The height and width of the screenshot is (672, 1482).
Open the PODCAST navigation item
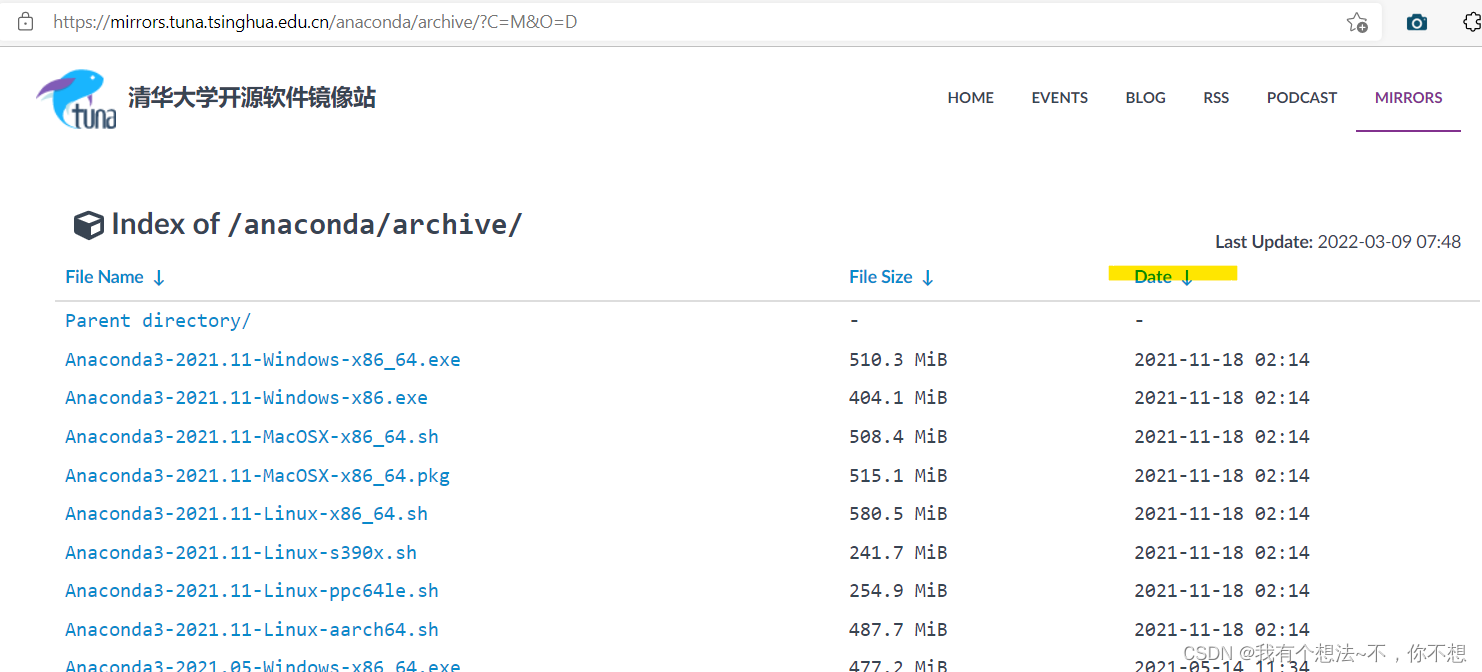[1302, 98]
